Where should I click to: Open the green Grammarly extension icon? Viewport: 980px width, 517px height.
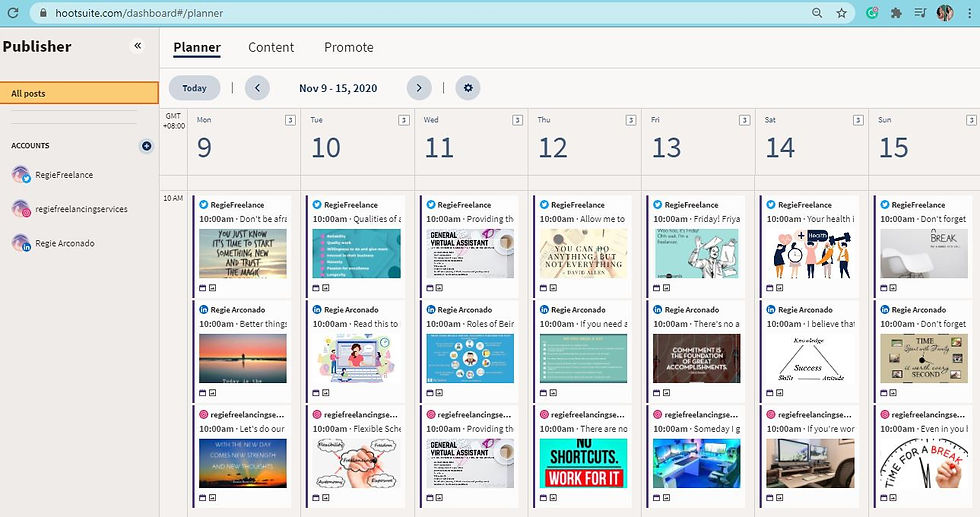(x=872, y=13)
